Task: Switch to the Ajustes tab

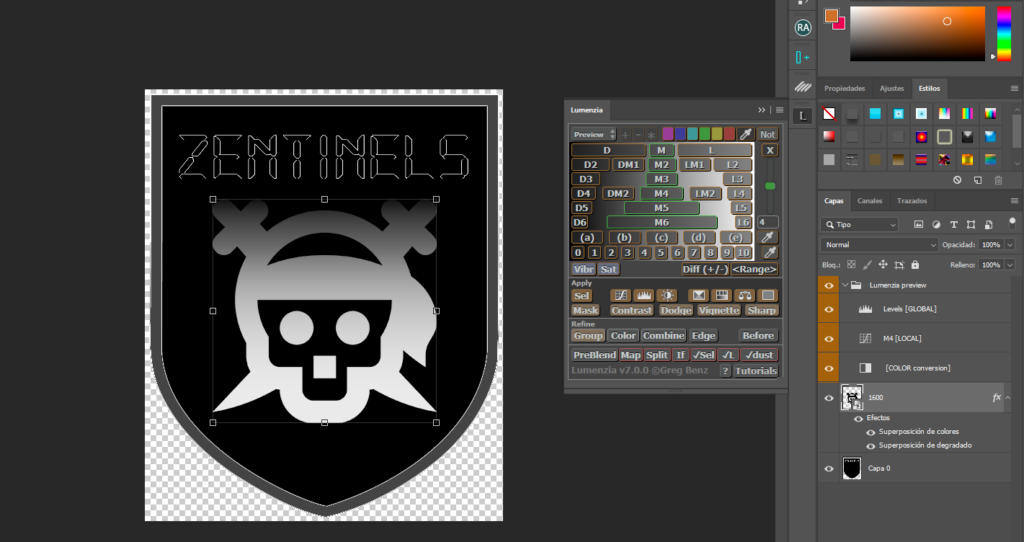Action: pyautogui.click(x=891, y=88)
